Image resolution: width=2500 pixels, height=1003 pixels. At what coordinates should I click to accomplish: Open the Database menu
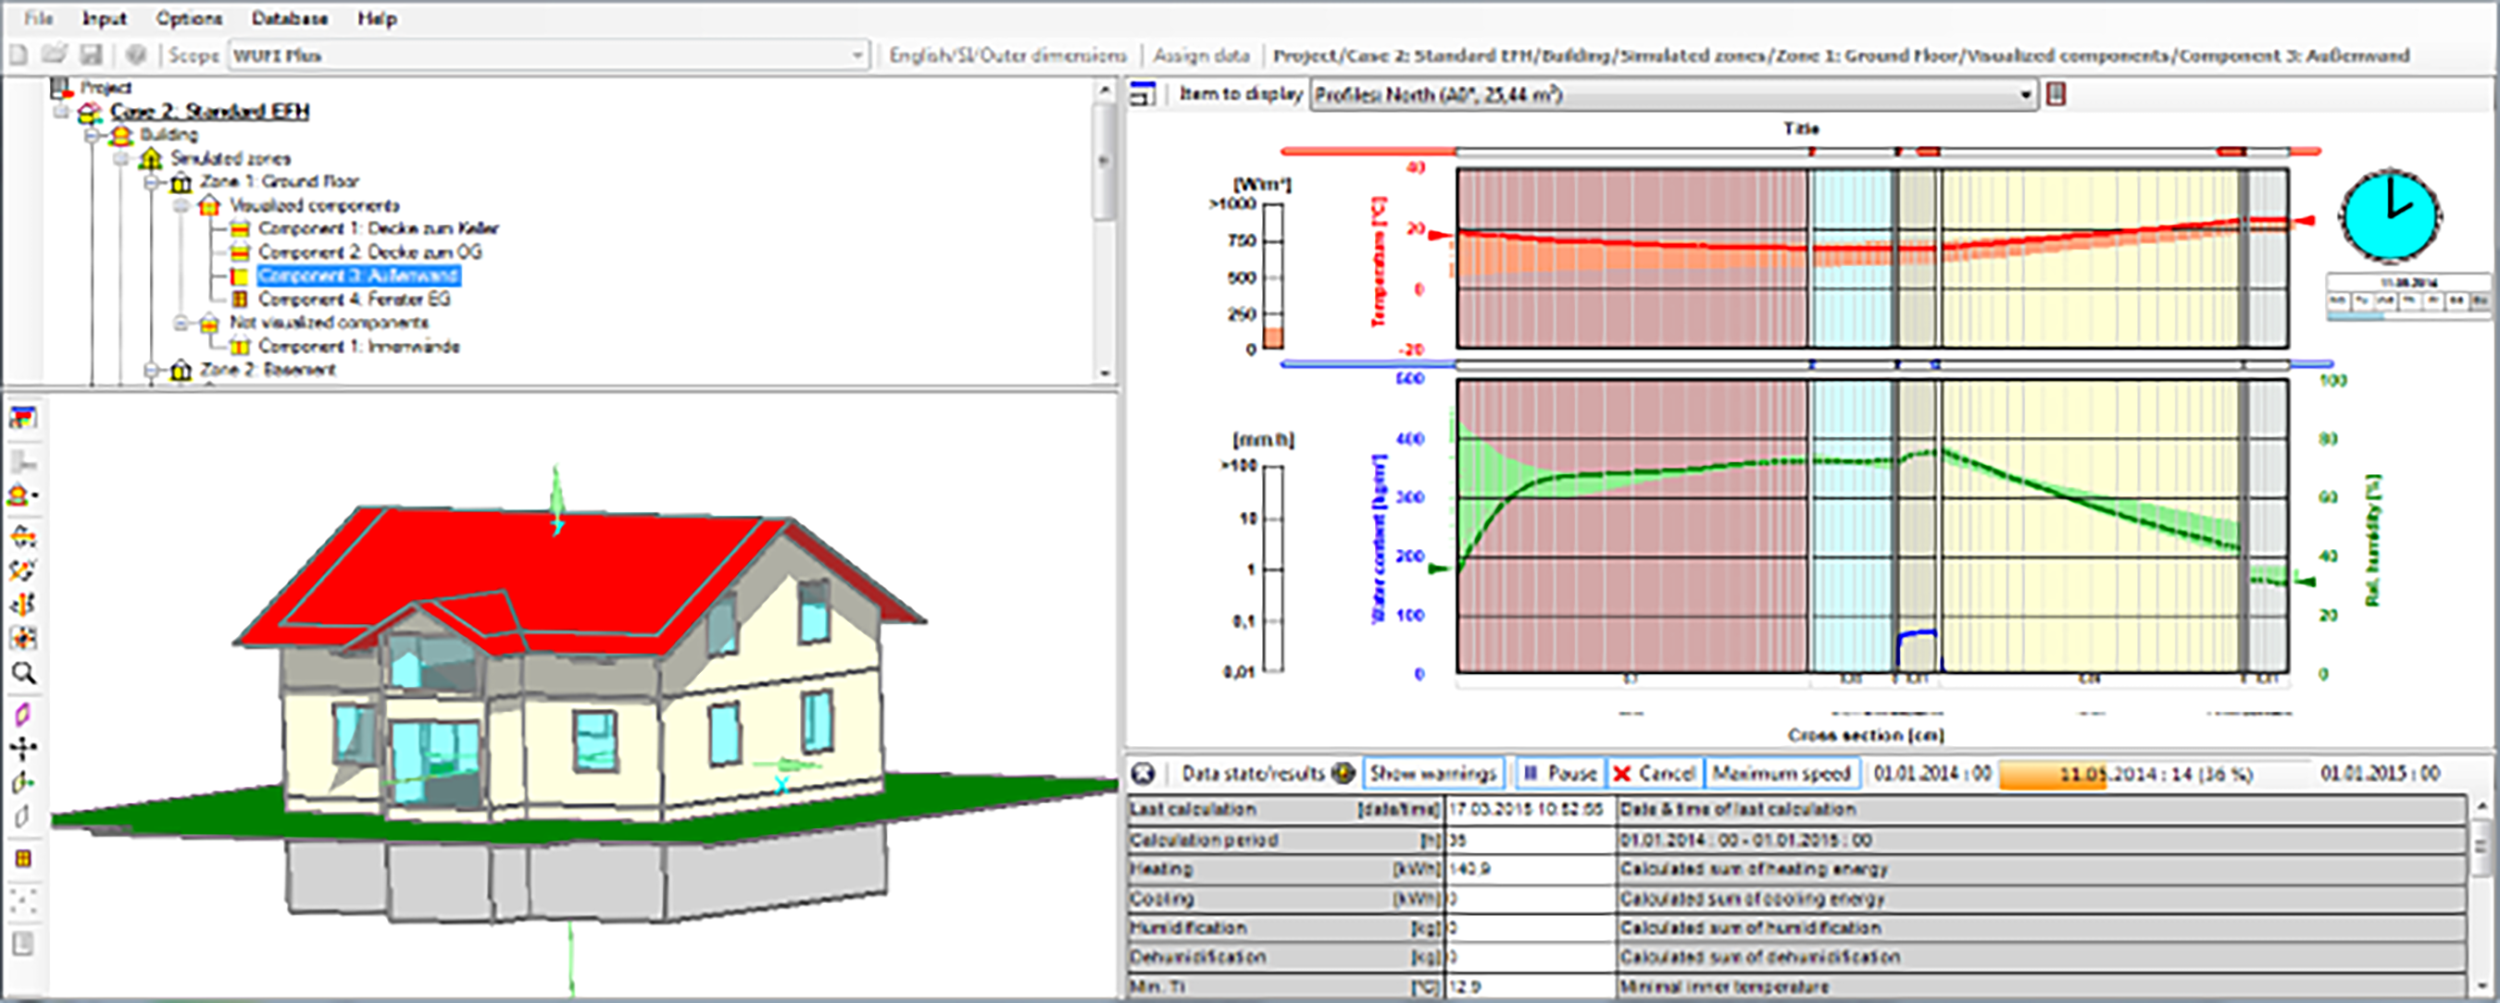289,18
